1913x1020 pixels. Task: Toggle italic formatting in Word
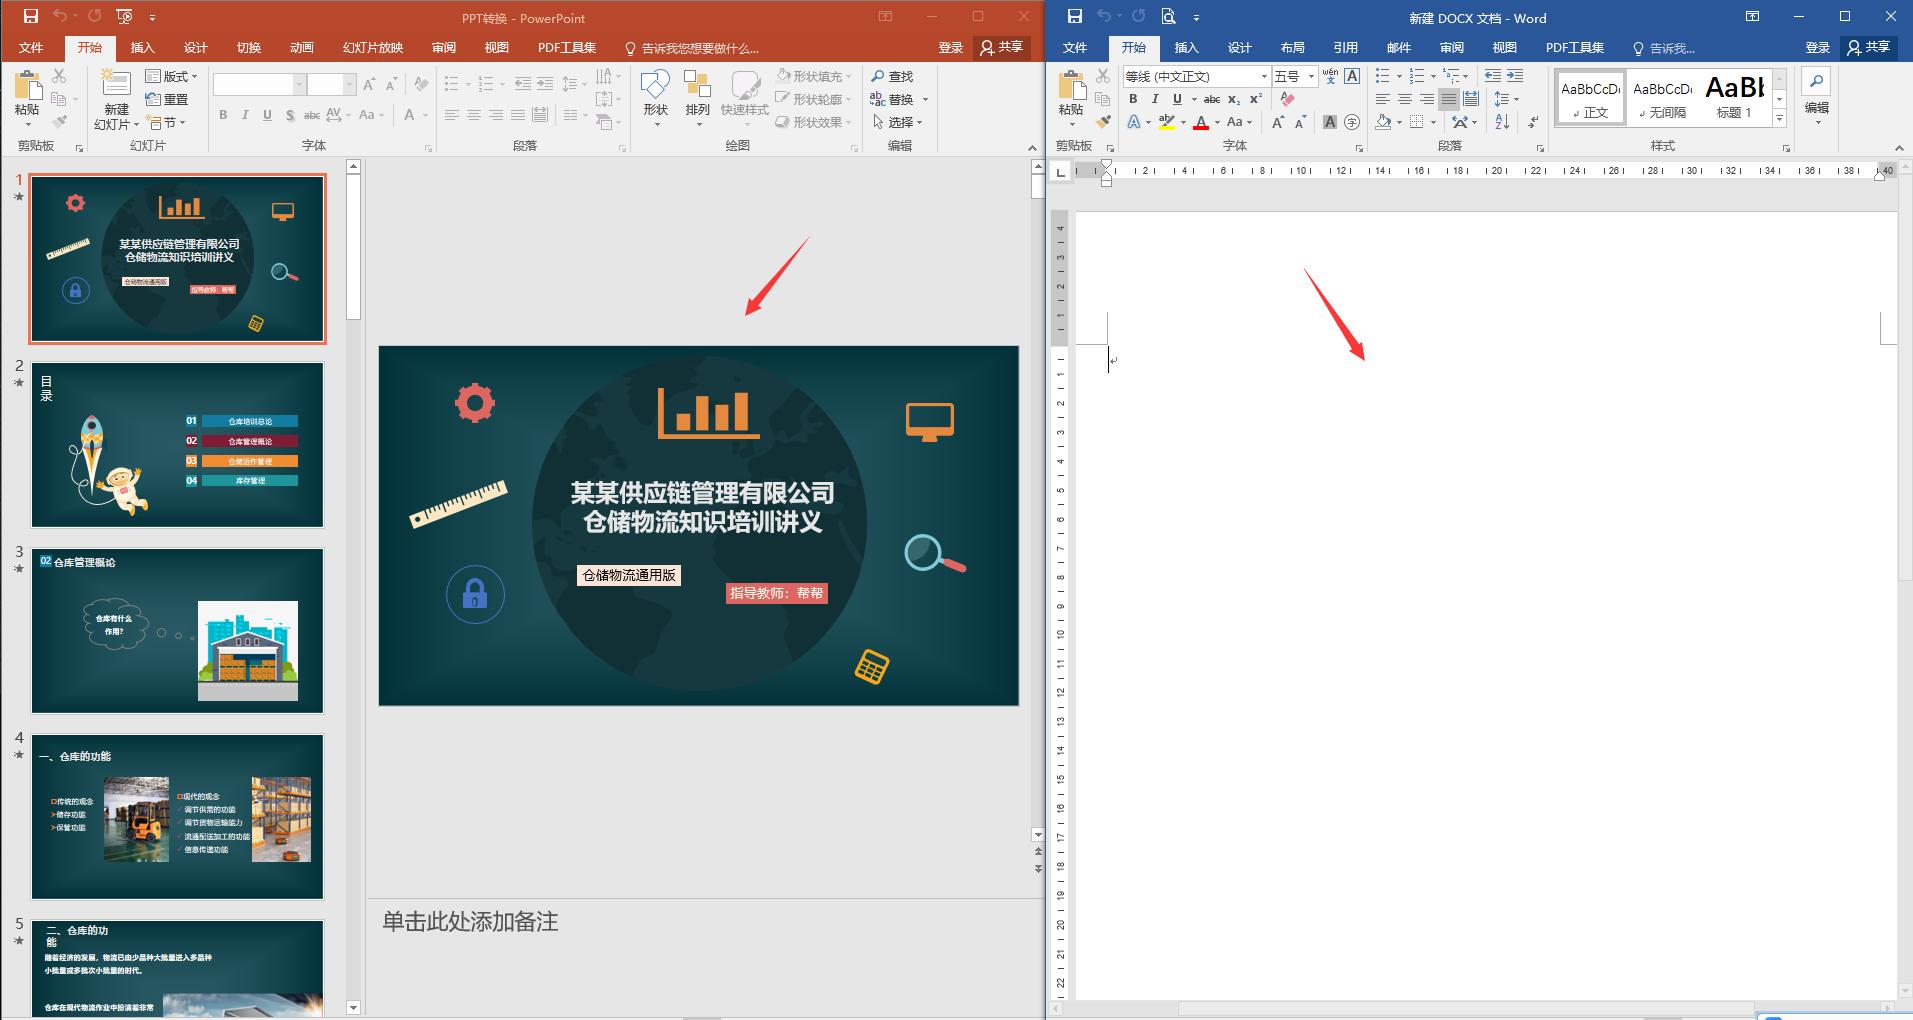(x=1155, y=99)
